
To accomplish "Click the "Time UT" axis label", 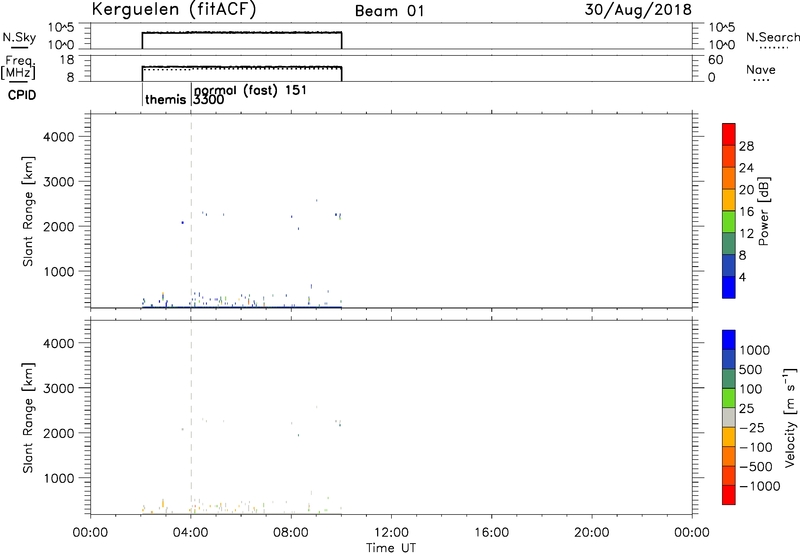I will point(391,548).
